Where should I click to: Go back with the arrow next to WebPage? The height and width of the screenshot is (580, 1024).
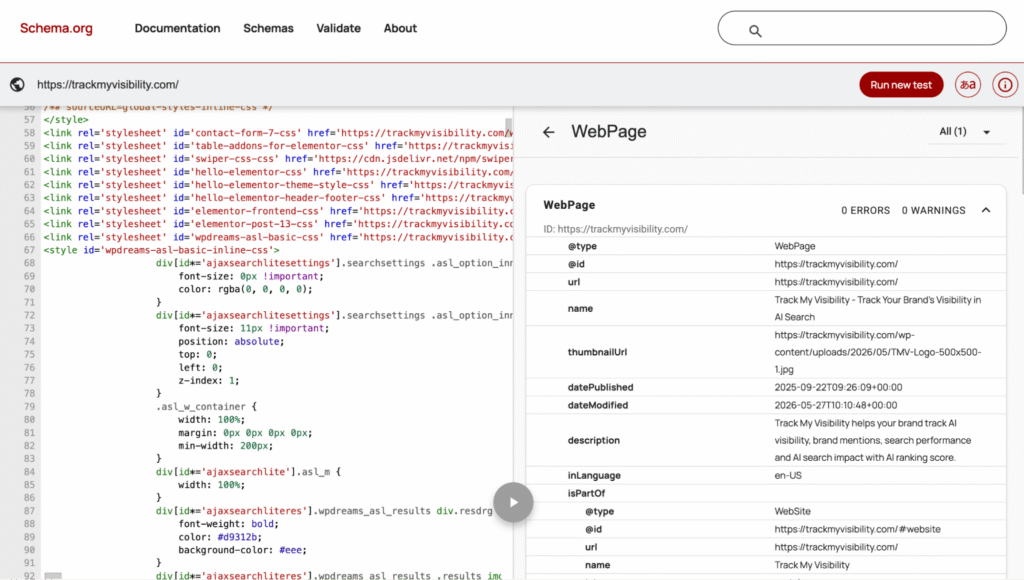549,132
